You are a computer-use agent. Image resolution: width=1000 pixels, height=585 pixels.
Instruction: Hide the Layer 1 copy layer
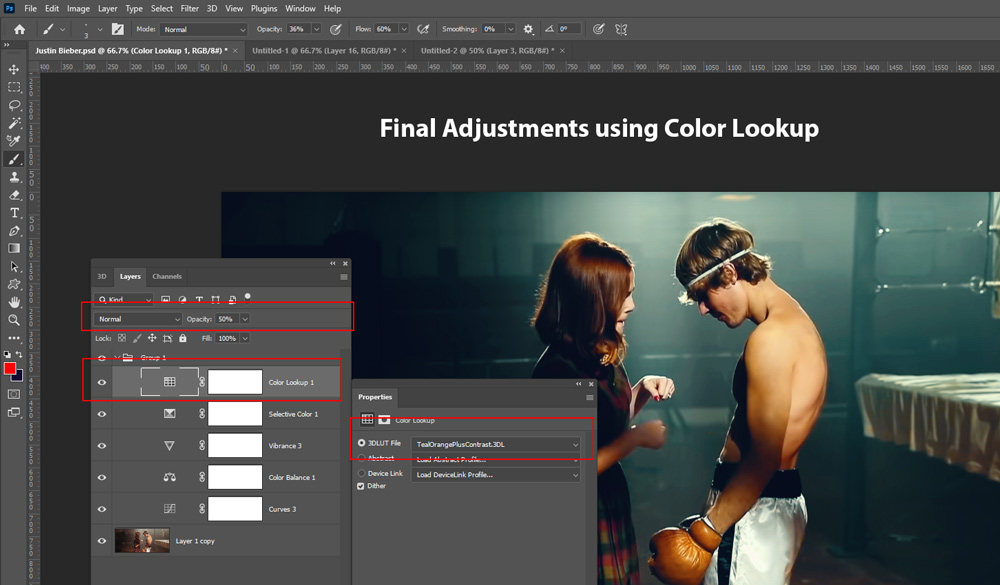[101, 541]
